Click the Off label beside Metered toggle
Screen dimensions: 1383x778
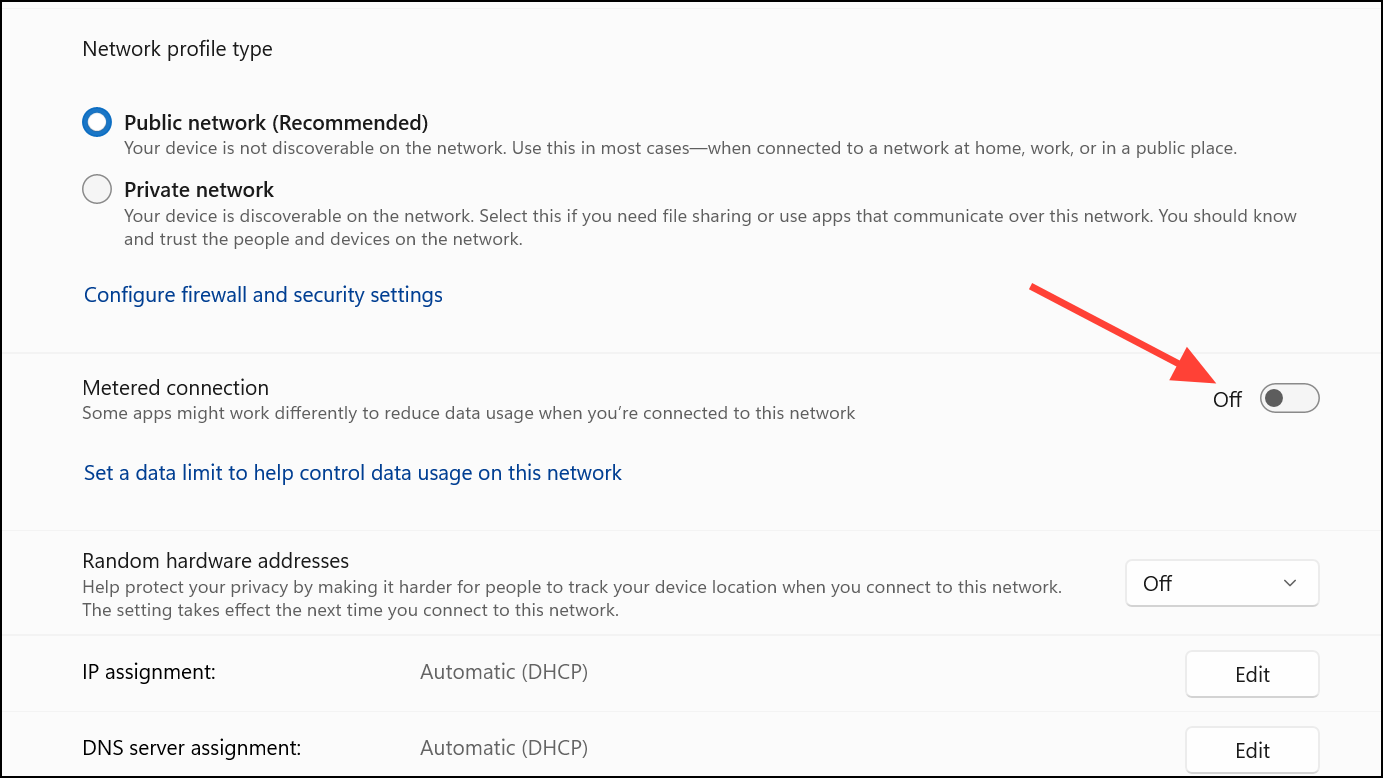pos(1227,399)
